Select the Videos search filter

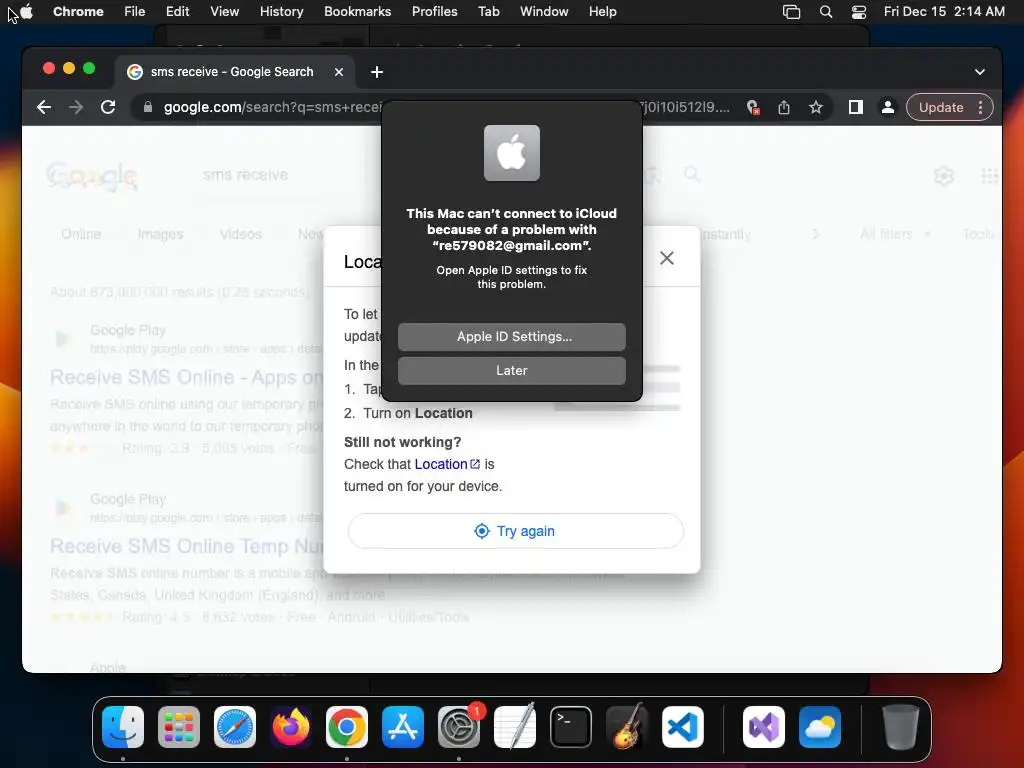click(x=240, y=234)
